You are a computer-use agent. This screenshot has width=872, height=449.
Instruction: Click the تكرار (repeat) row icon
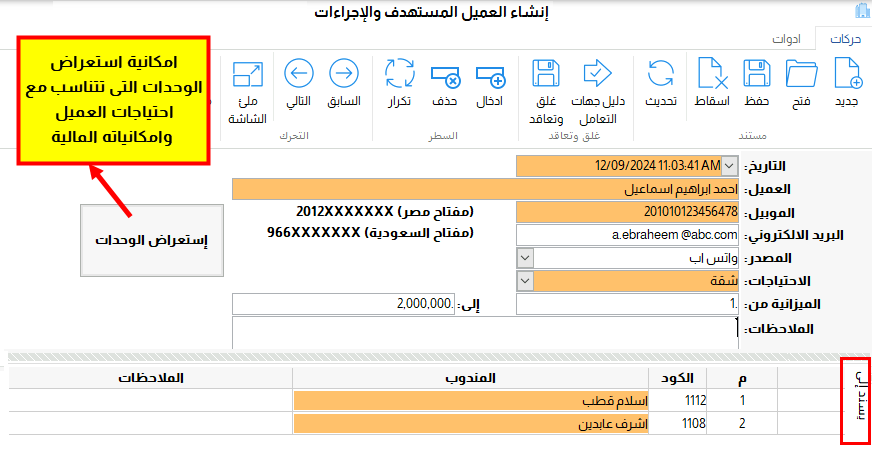pos(400,75)
